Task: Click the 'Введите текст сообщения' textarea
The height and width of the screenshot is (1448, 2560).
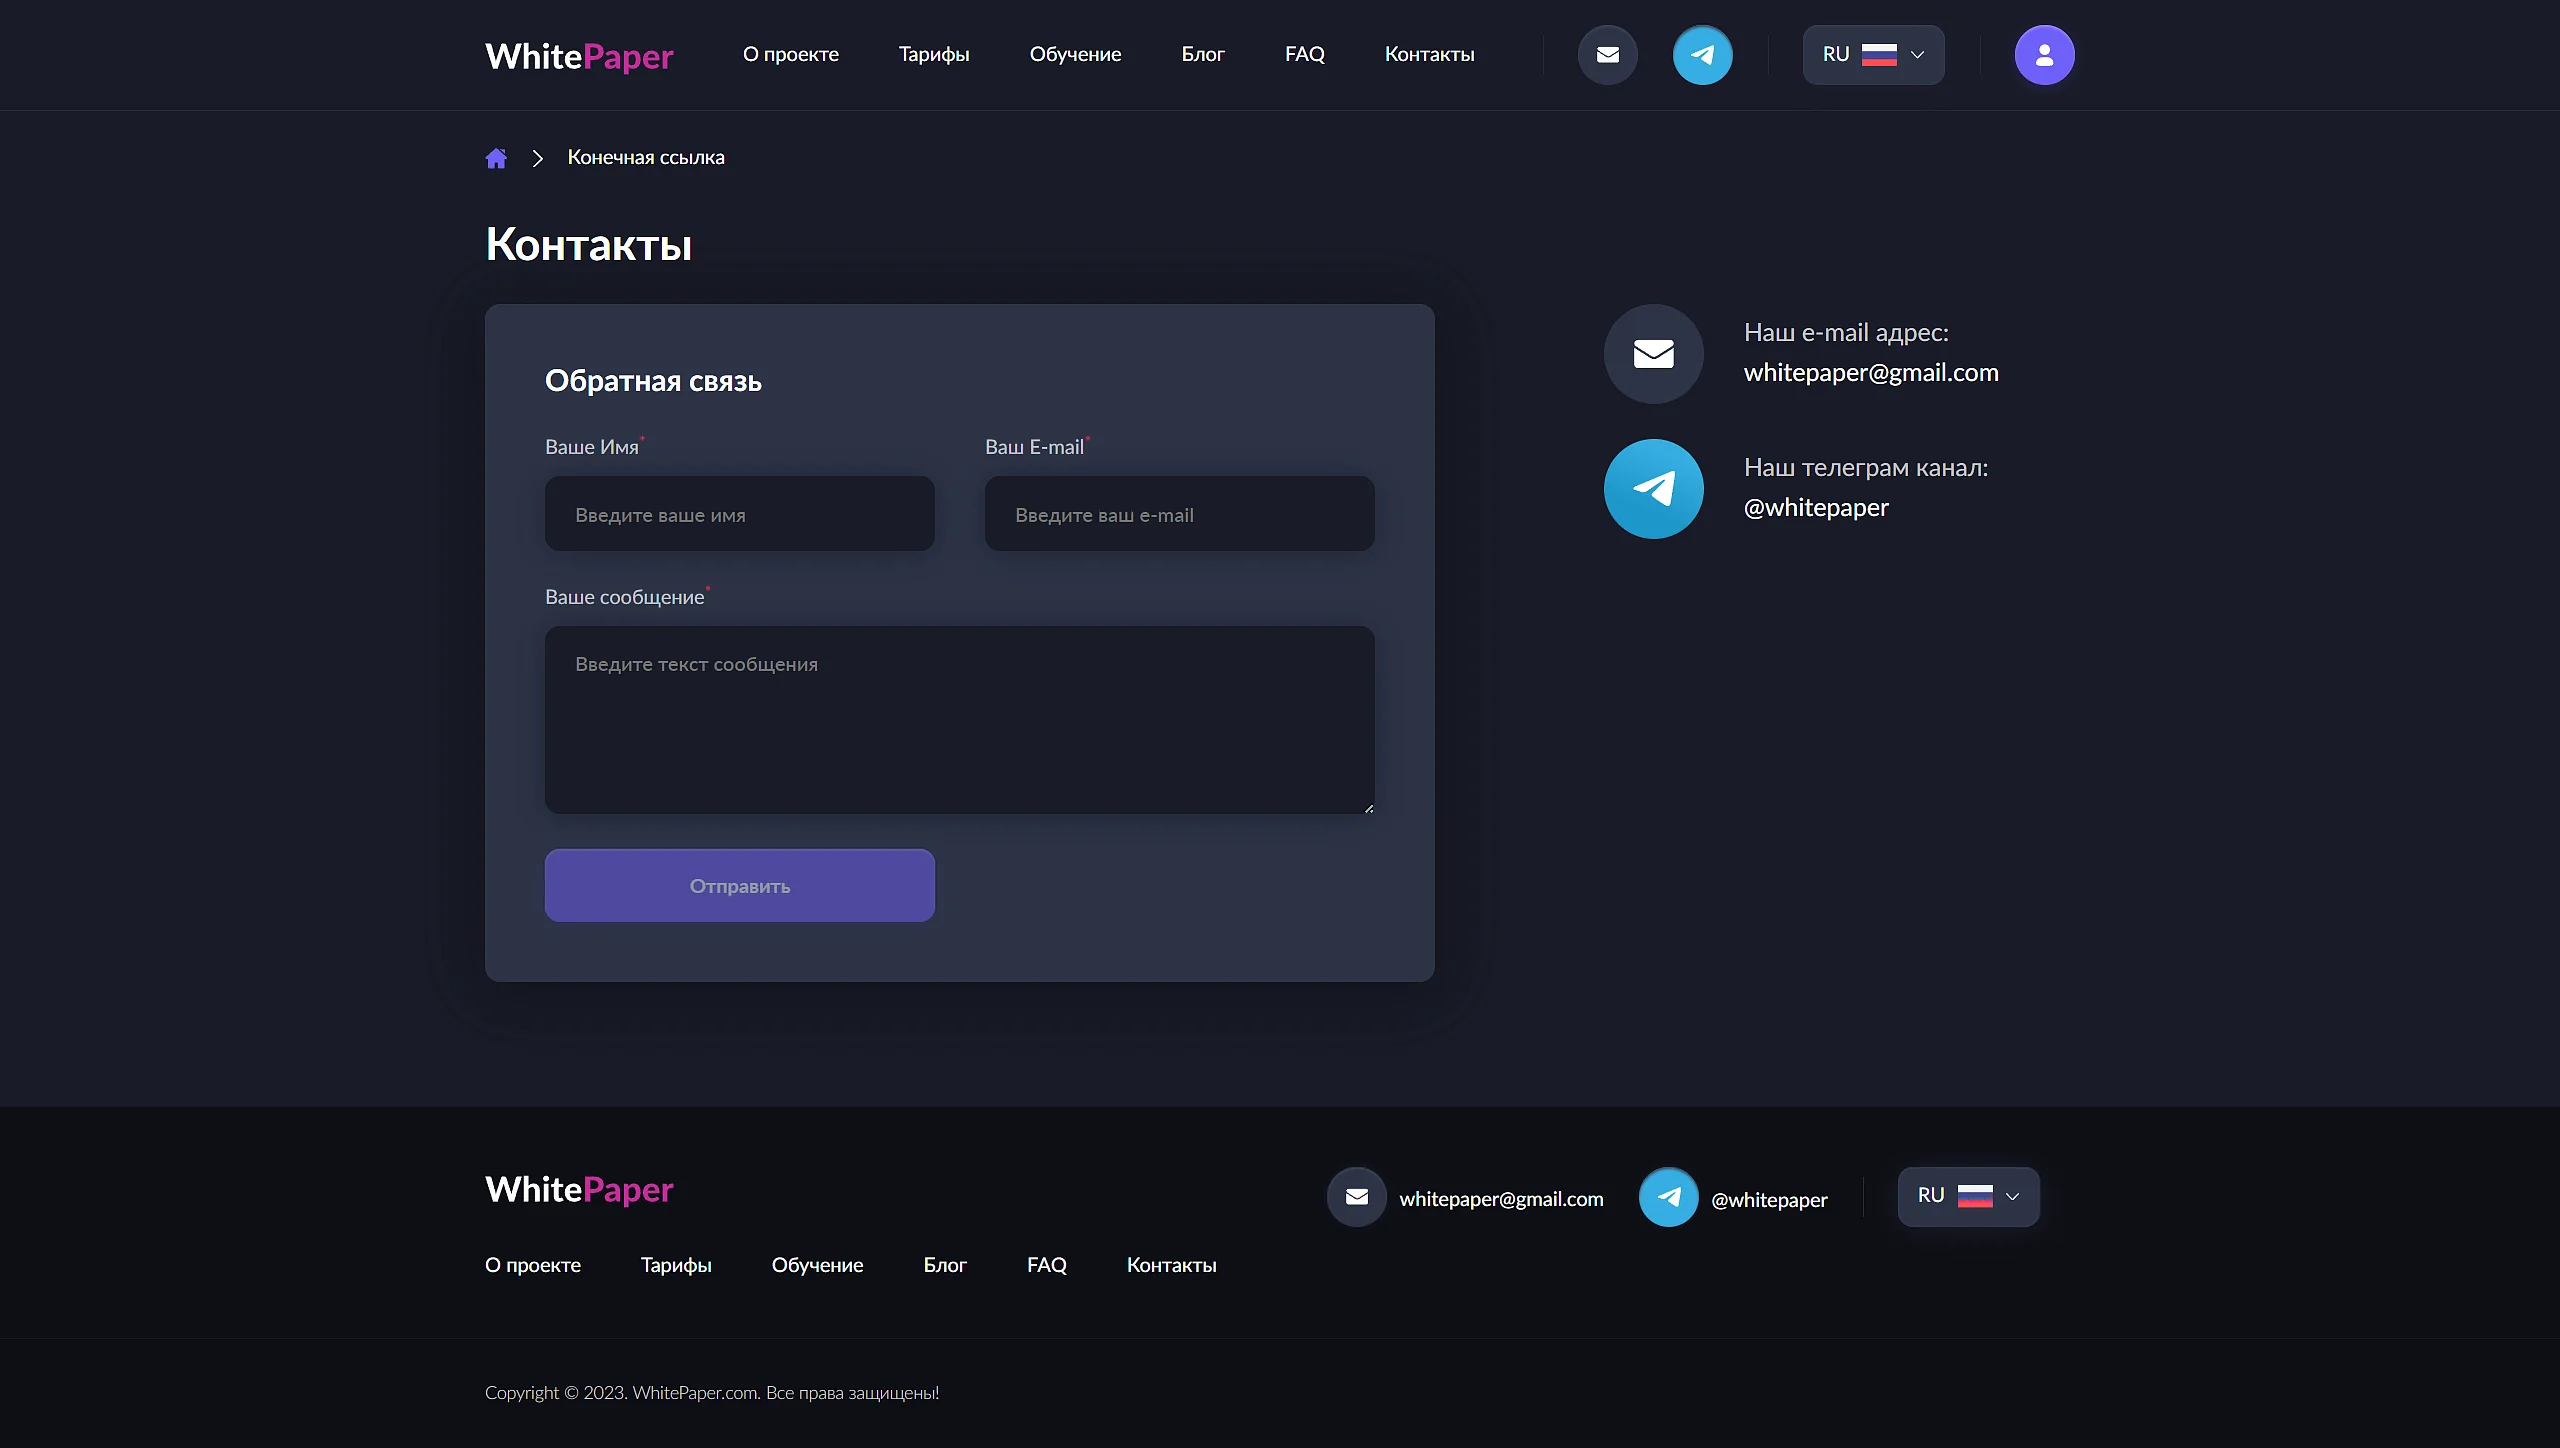Action: pyautogui.click(x=959, y=720)
